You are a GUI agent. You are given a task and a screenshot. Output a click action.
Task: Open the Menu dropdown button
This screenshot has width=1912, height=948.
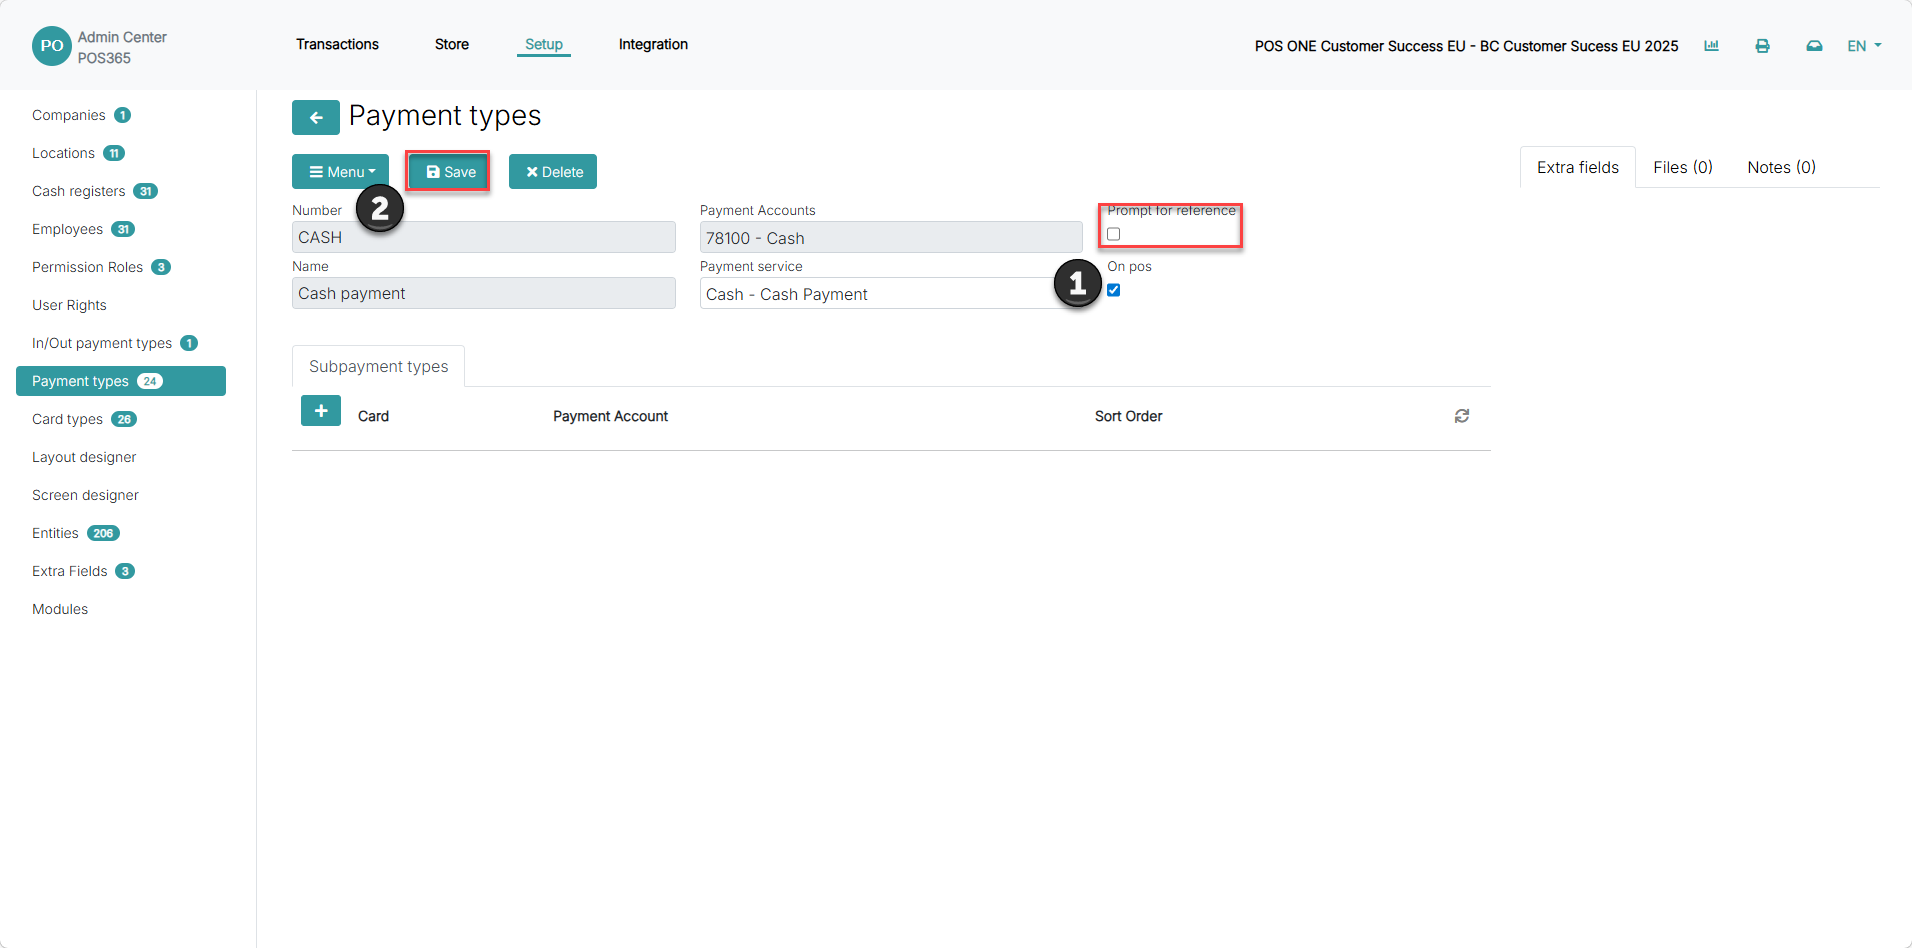pos(340,172)
